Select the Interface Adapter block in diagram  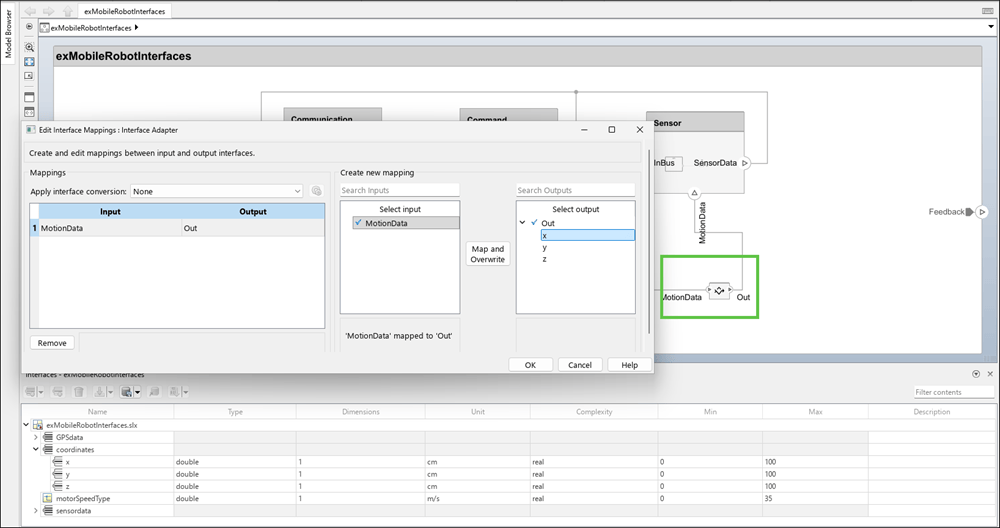click(719, 291)
